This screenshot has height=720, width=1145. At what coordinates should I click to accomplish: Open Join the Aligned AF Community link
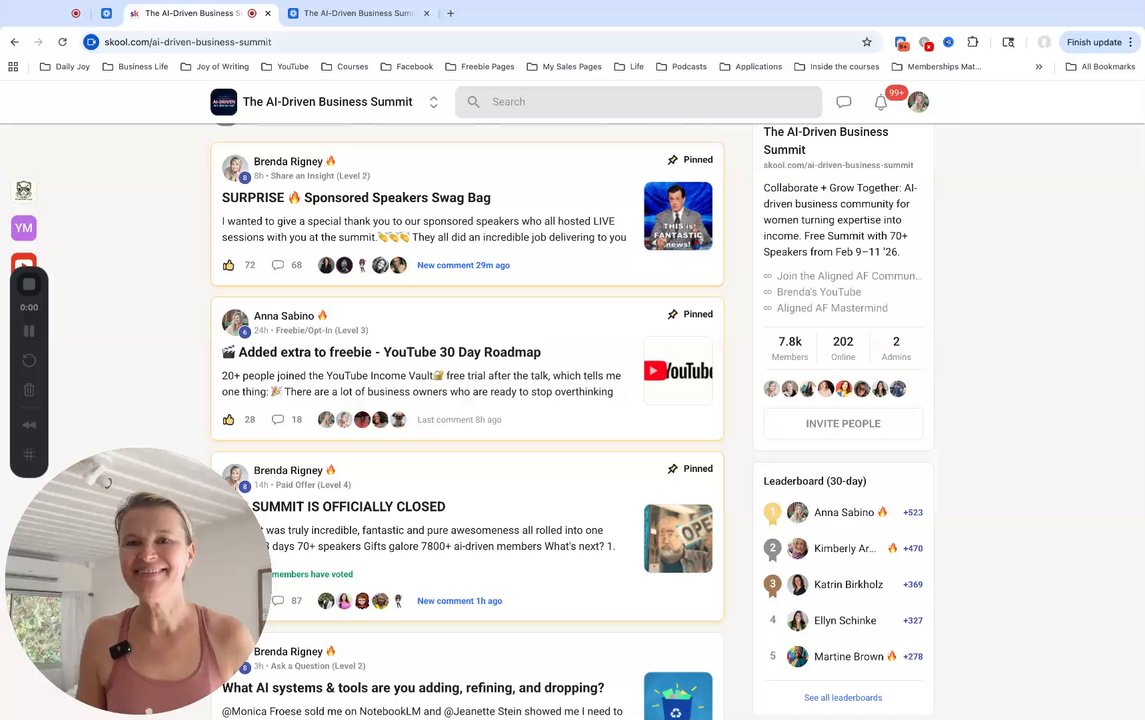(849, 276)
